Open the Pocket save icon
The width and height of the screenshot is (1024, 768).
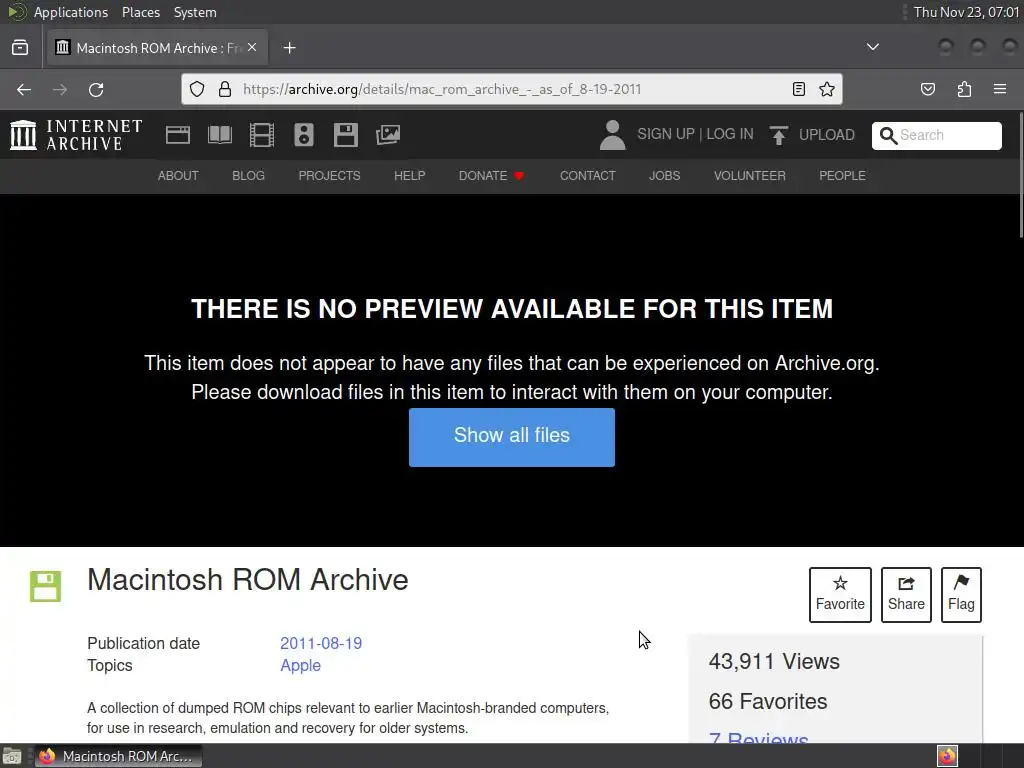point(927,89)
